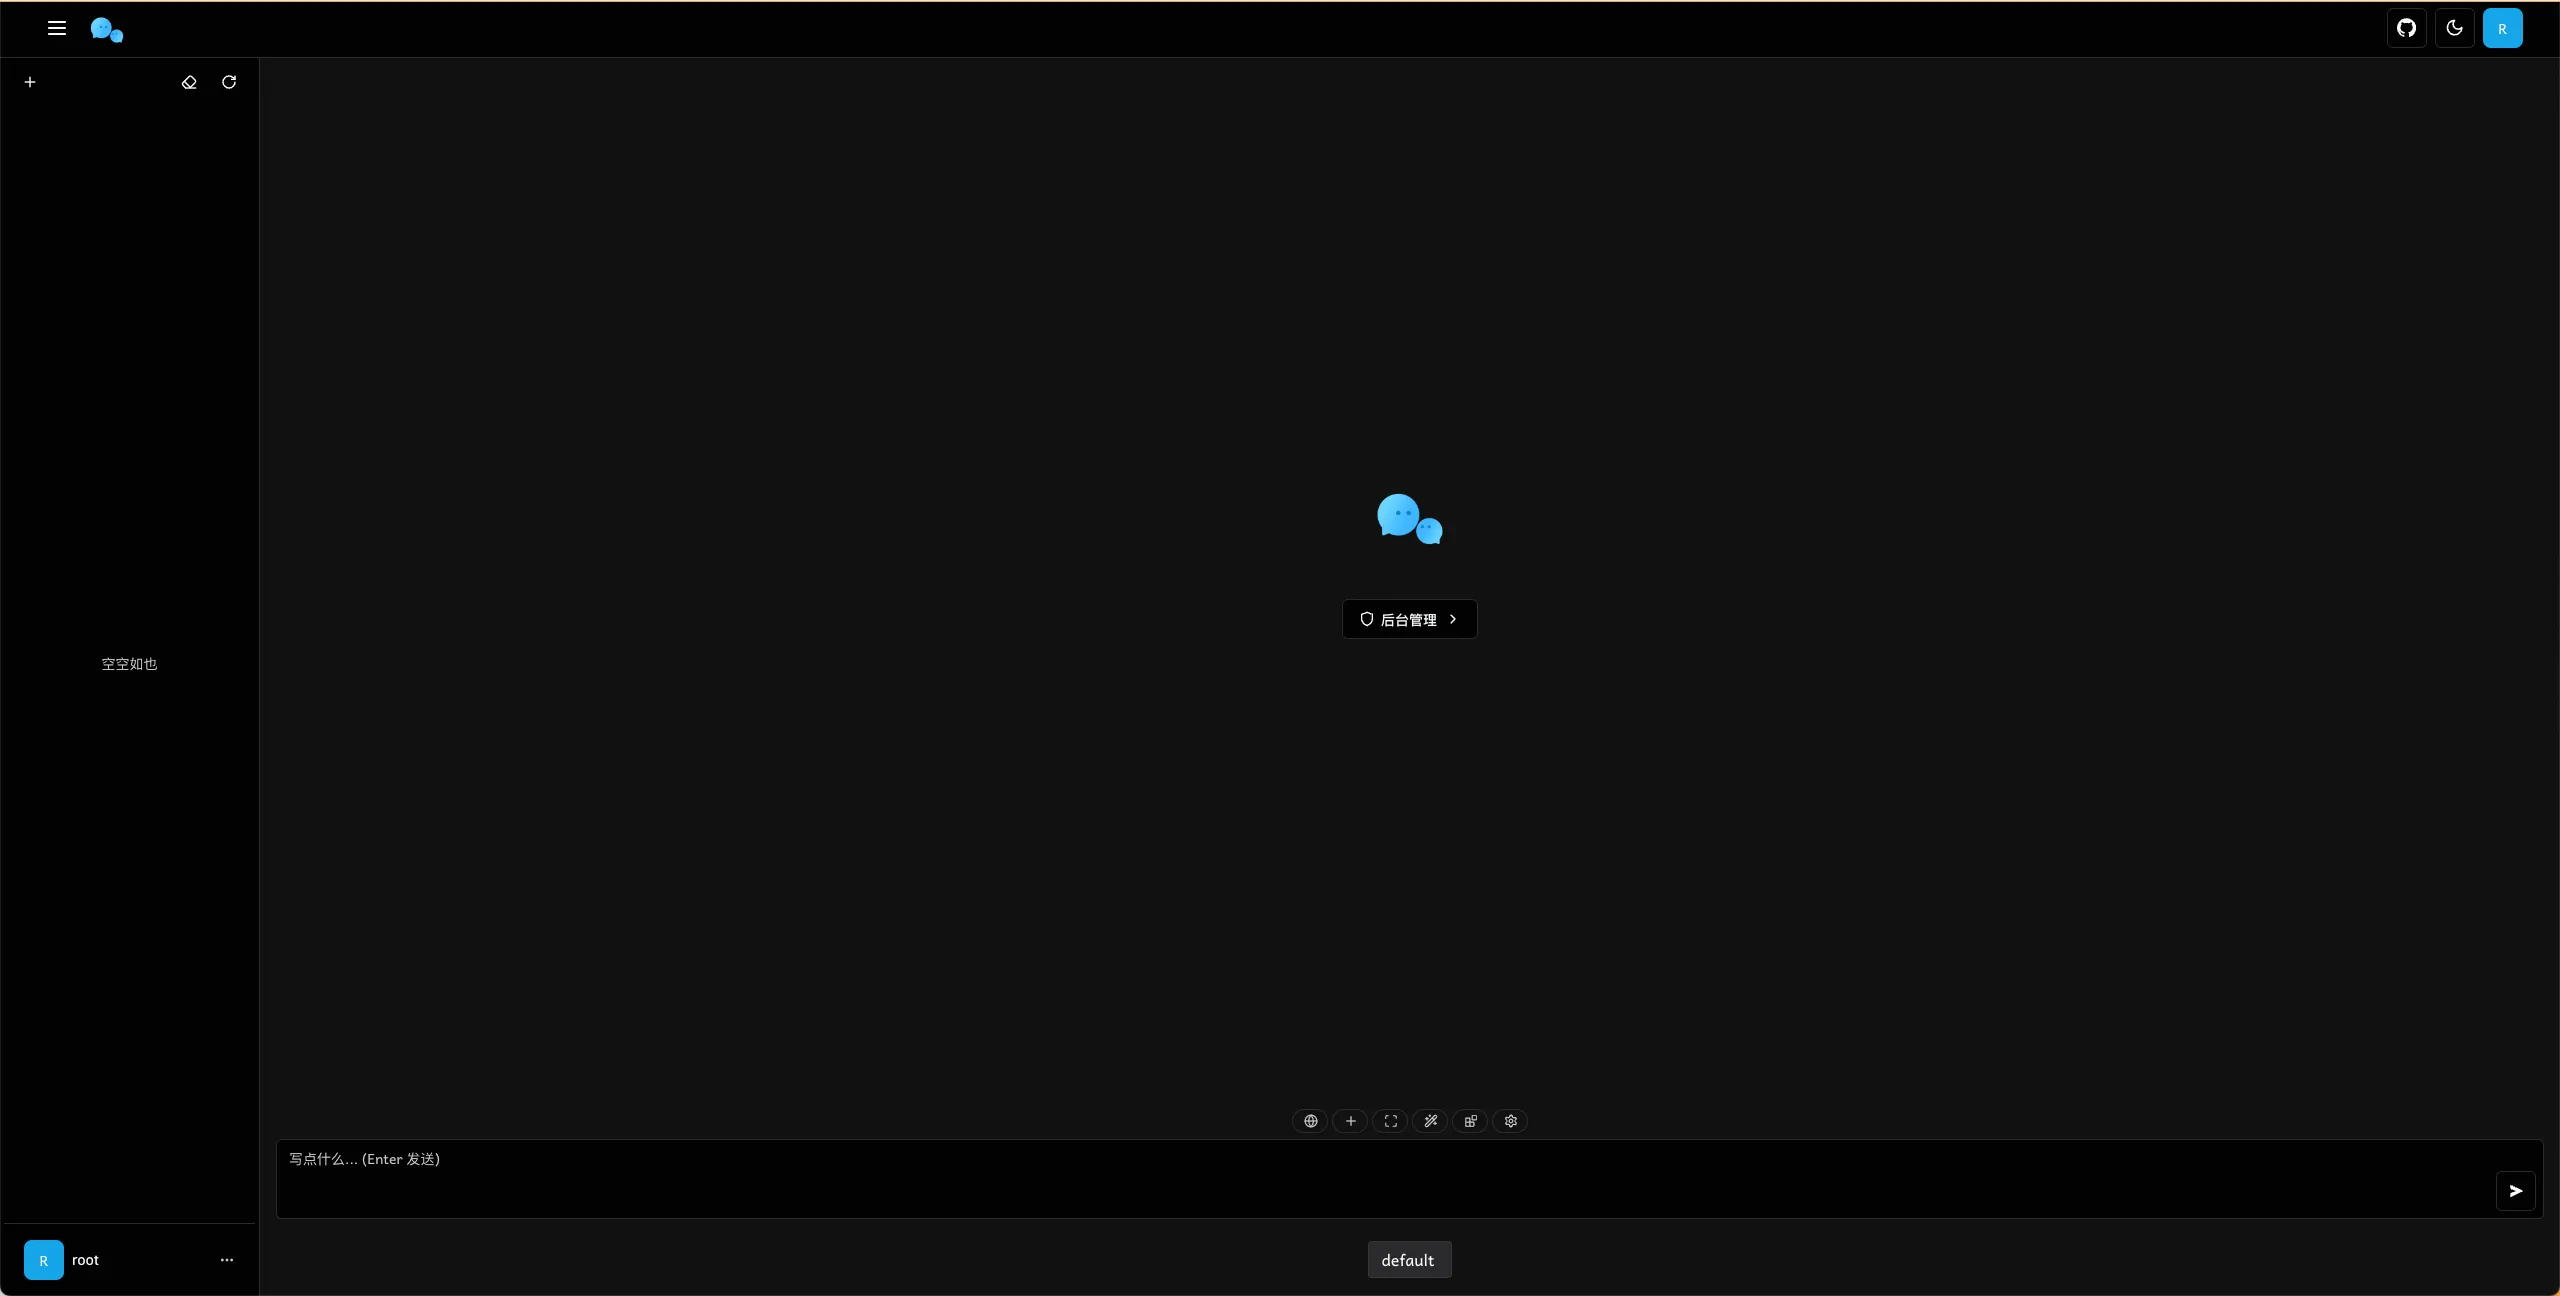The width and height of the screenshot is (2560, 1296).
Task: Open the root user more options menu
Action: (x=227, y=1260)
